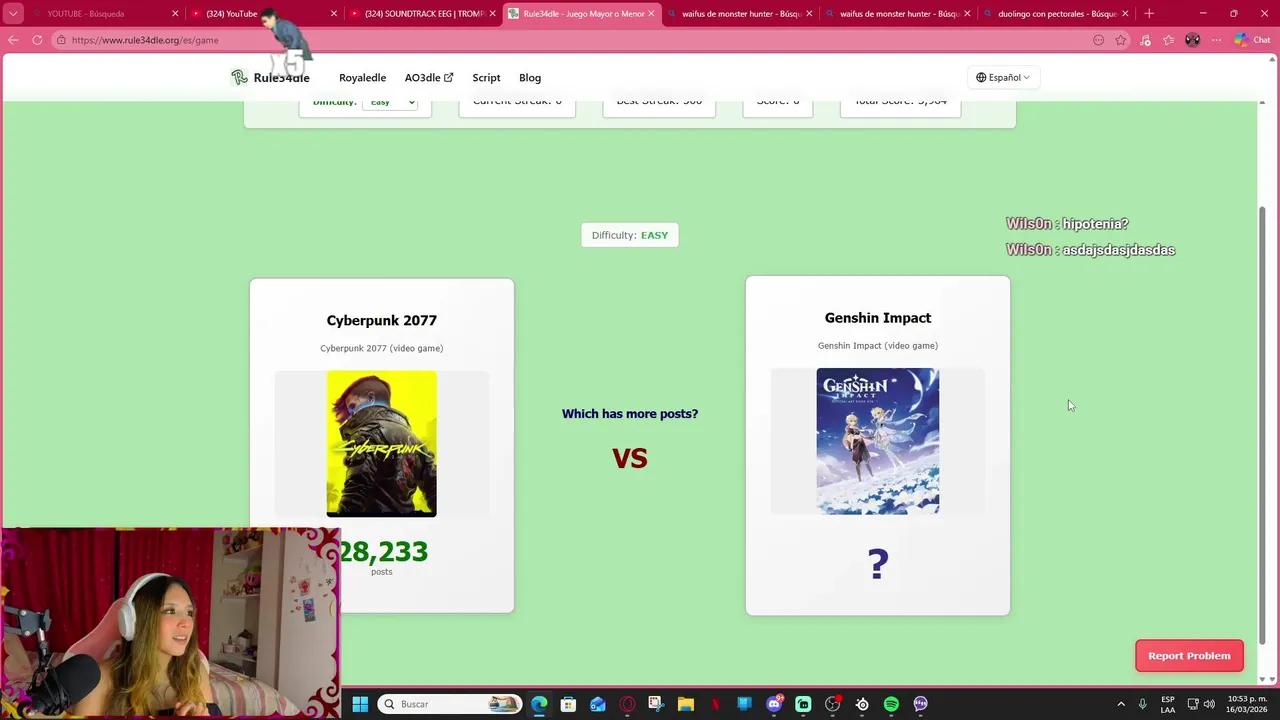
Task: Open Snipping Tool from the taskbar
Action: click(x=656, y=704)
